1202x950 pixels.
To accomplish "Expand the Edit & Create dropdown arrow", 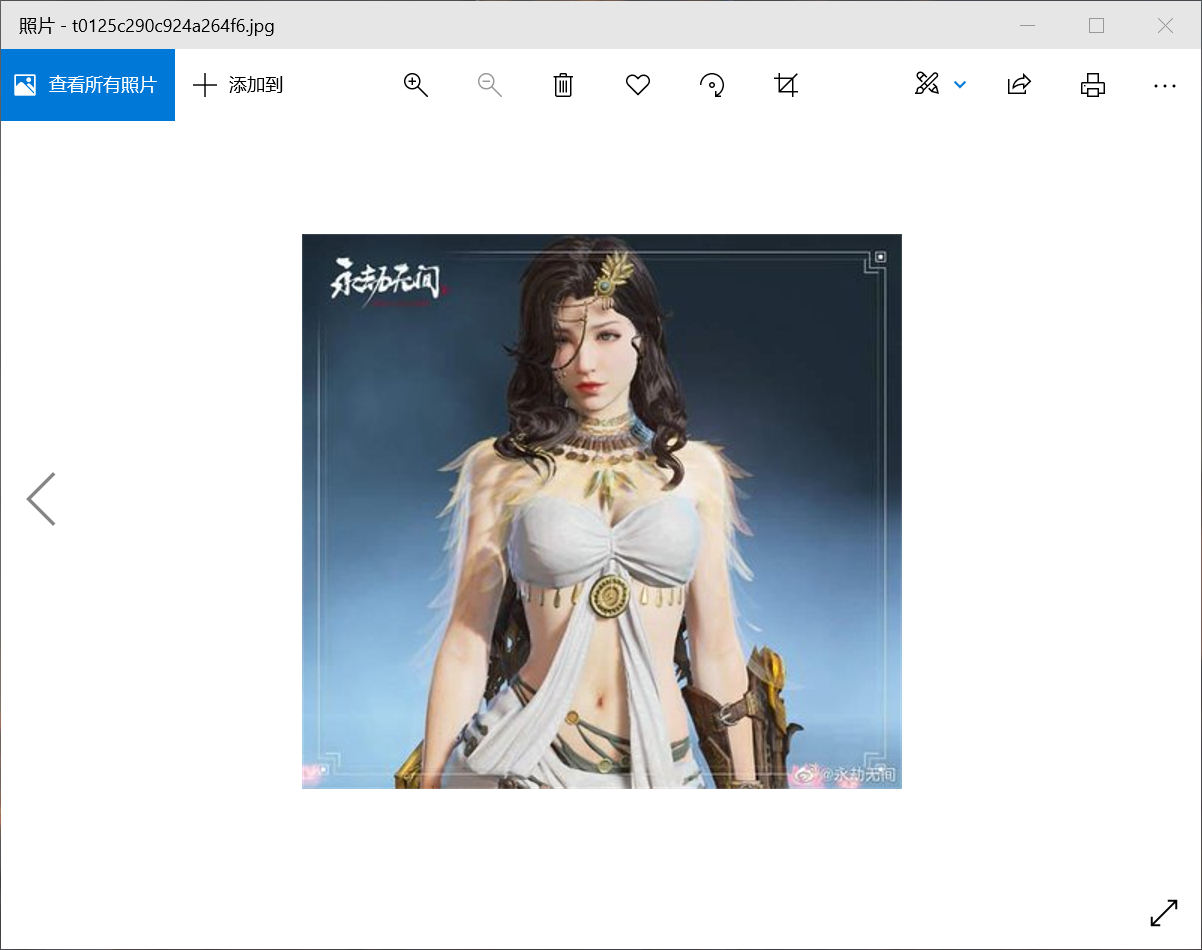I will tap(960, 85).
